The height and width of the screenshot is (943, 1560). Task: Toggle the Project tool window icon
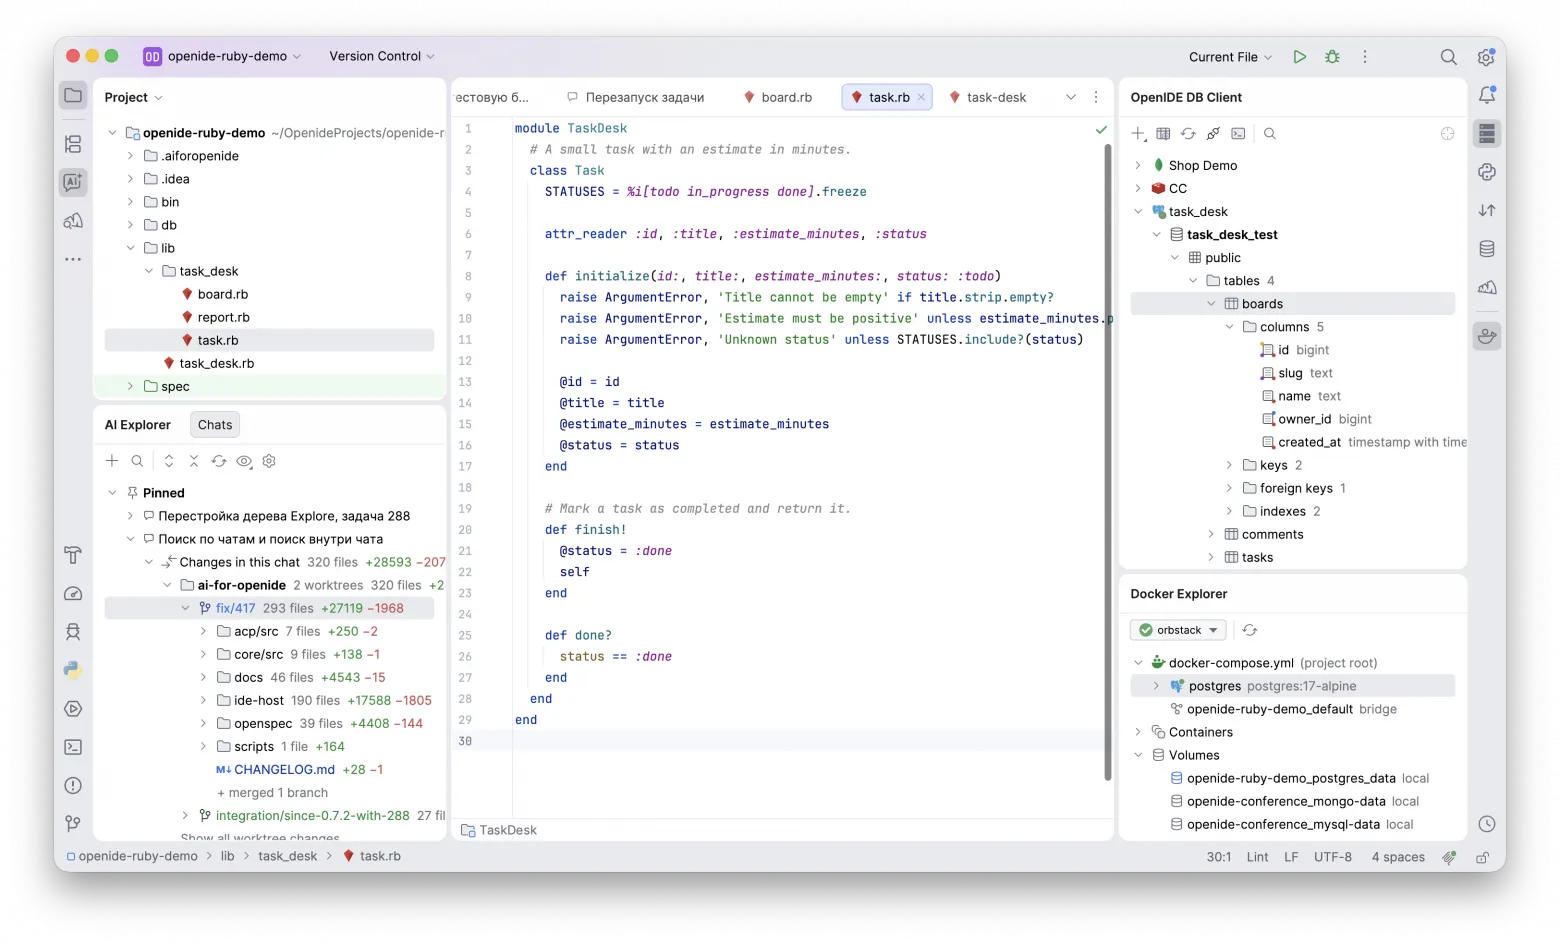click(73, 96)
